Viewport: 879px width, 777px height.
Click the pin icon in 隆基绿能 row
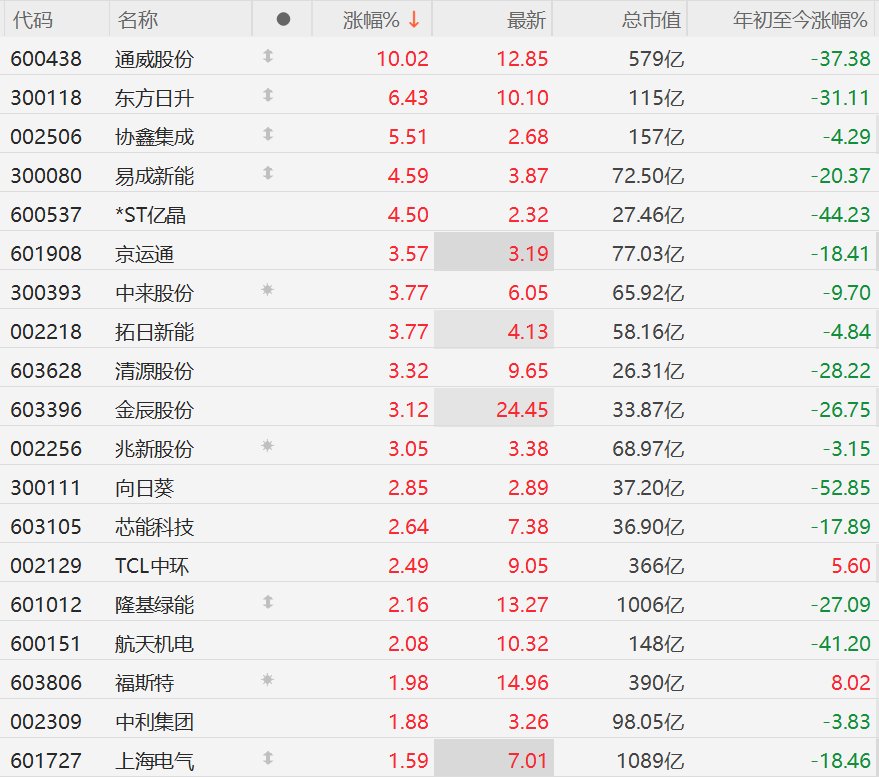(x=268, y=602)
